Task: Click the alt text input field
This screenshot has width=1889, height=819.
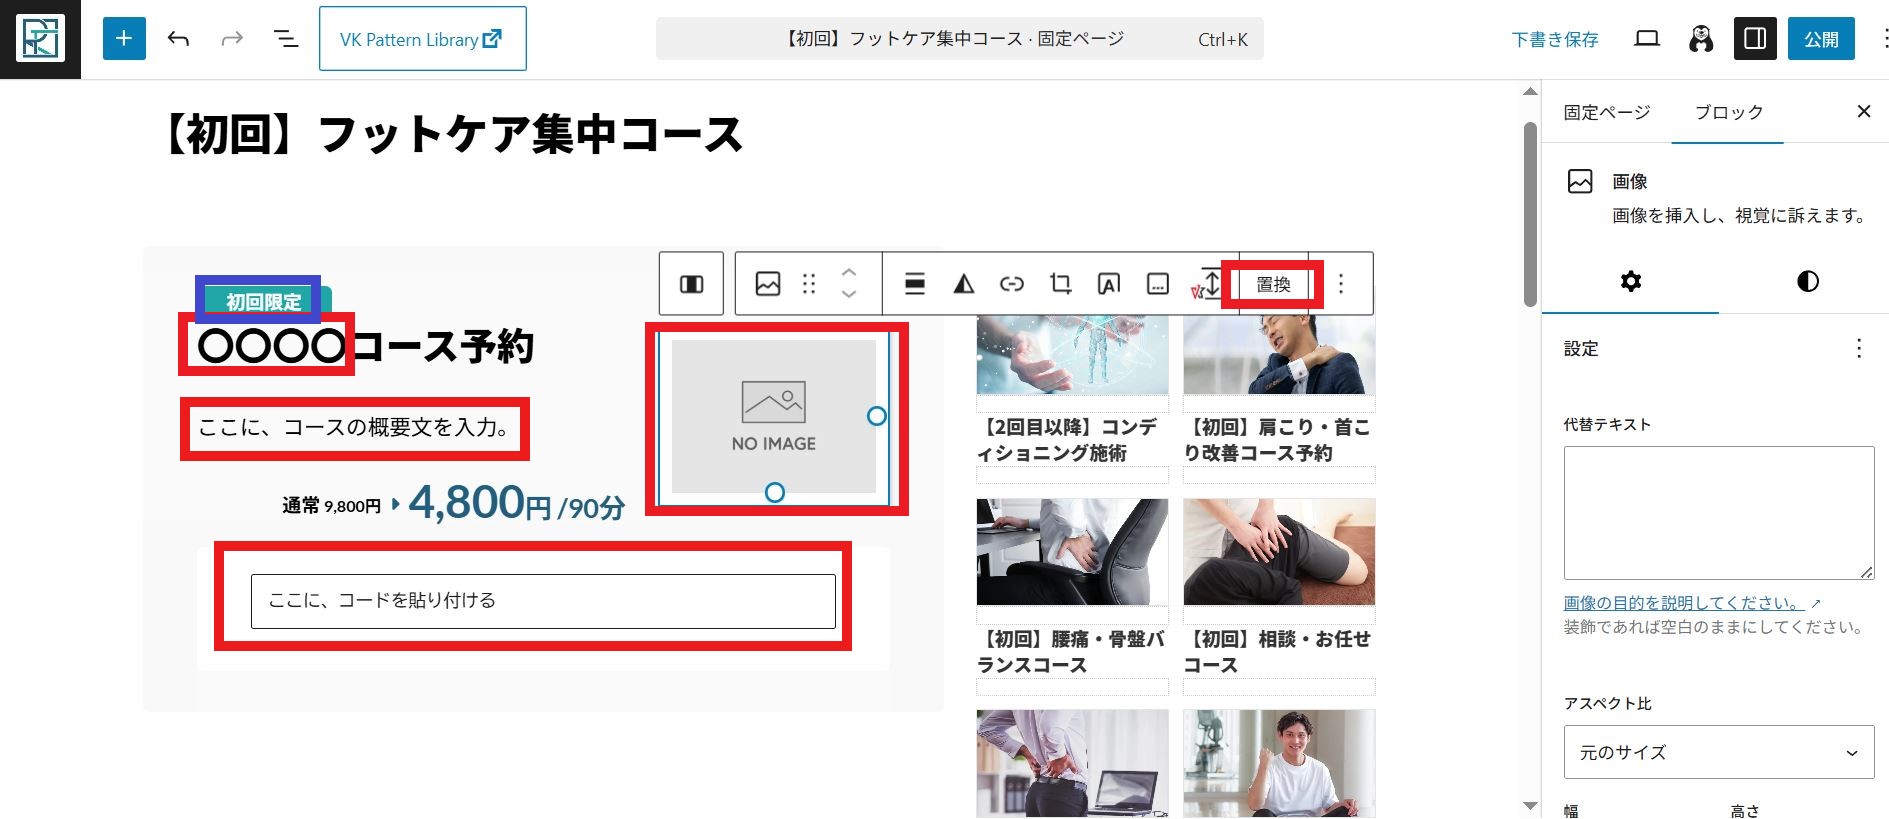Action: click(x=1718, y=512)
